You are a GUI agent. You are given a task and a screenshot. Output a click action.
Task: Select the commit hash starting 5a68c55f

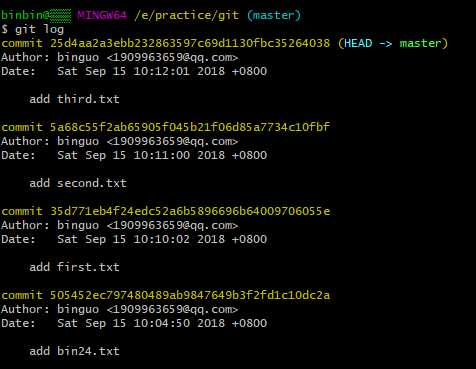[190, 127]
